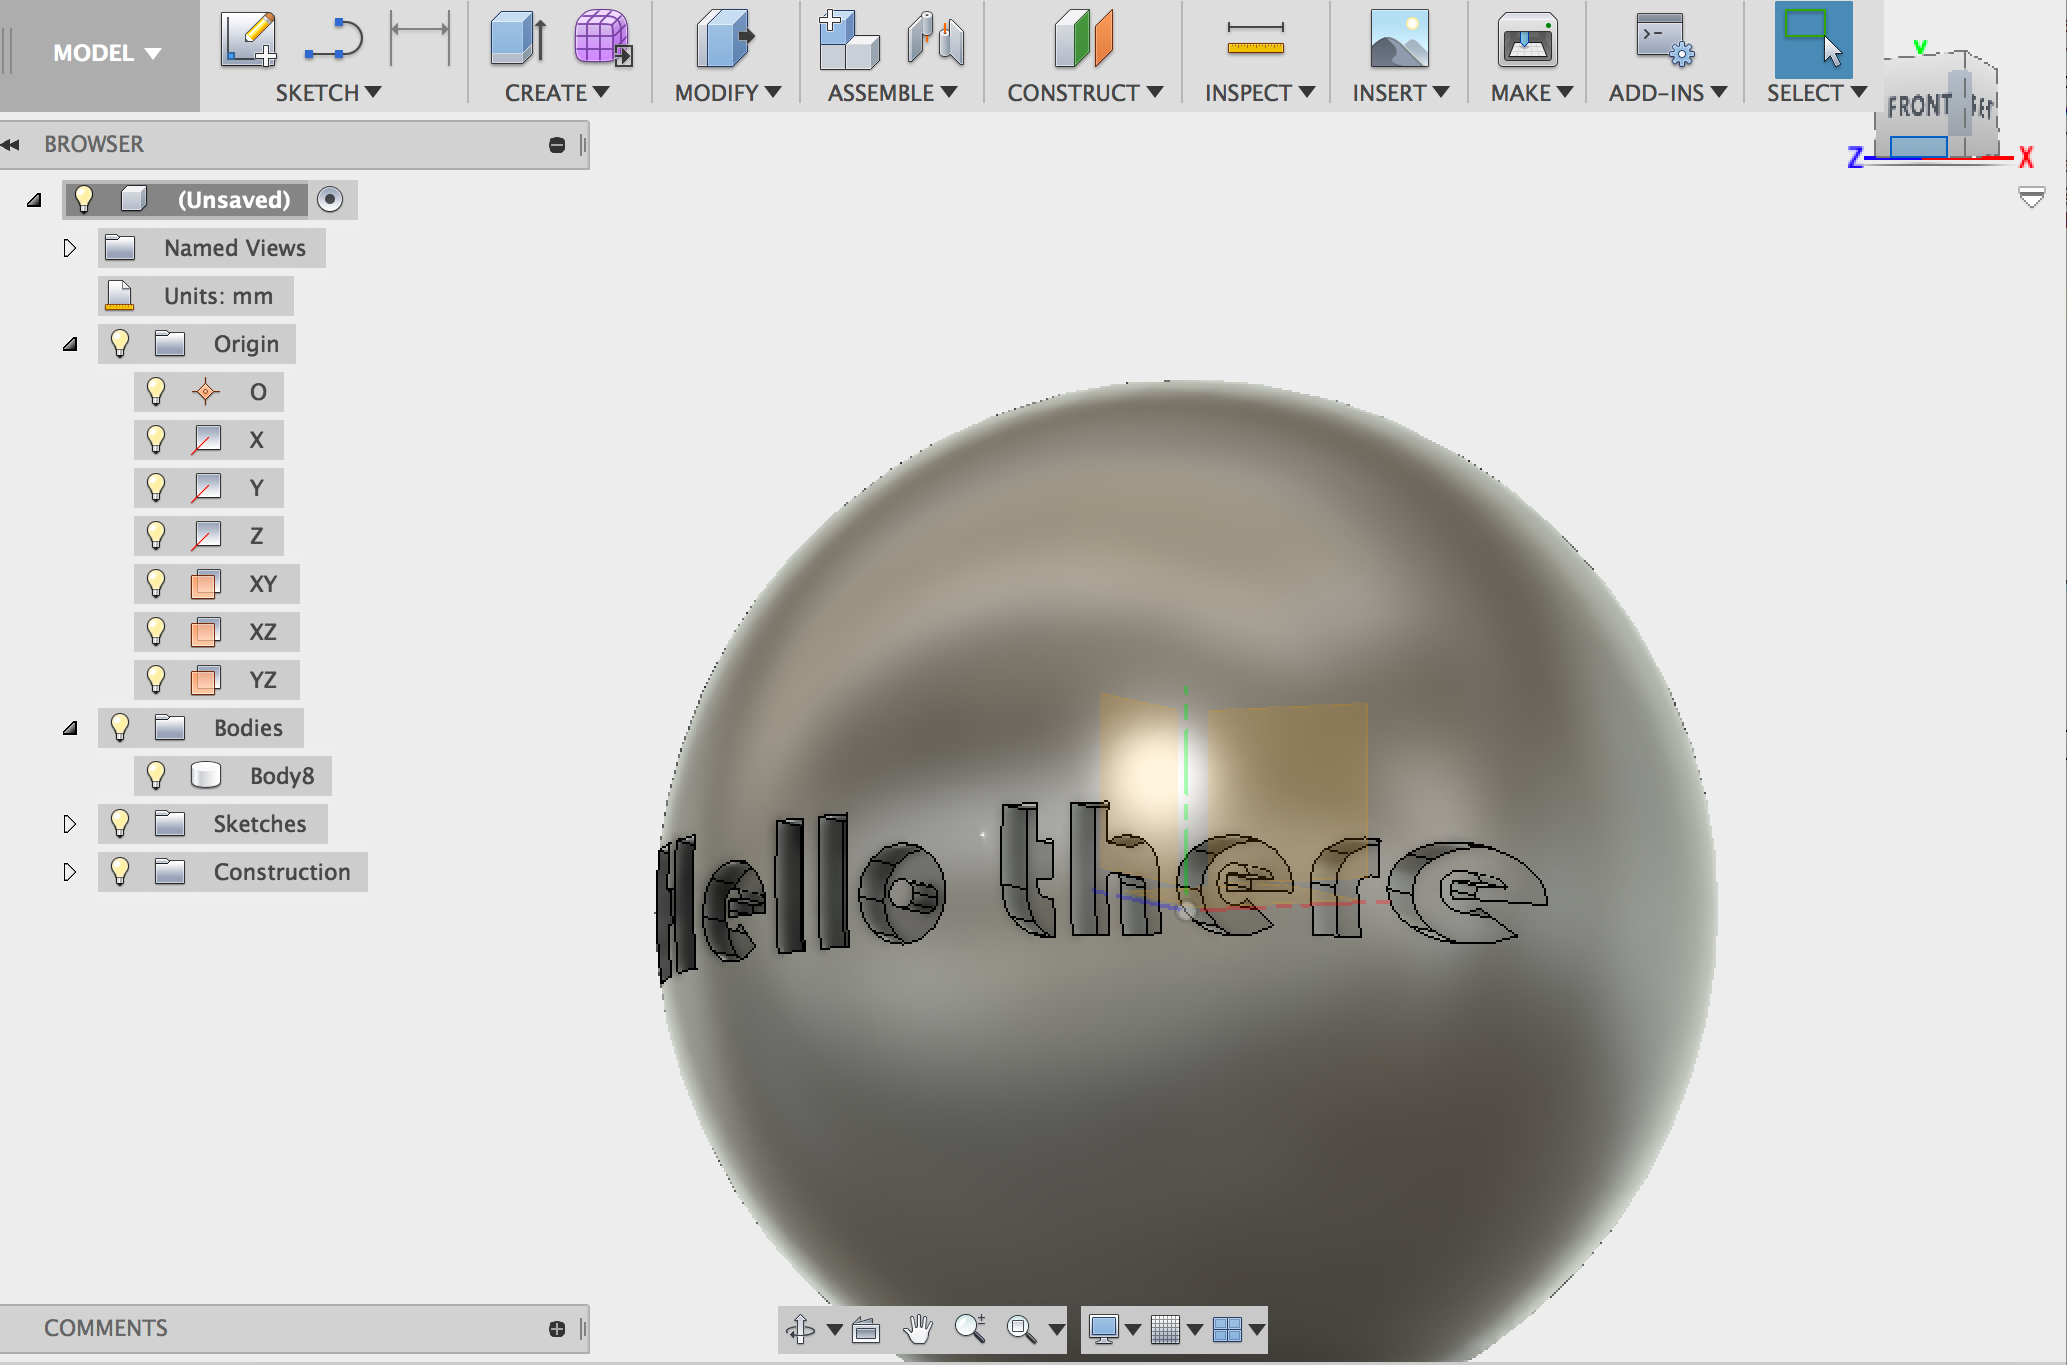The width and height of the screenshot is (2067, 1365).
Task: Expand comments panel with plus button
Action: 557,1329
